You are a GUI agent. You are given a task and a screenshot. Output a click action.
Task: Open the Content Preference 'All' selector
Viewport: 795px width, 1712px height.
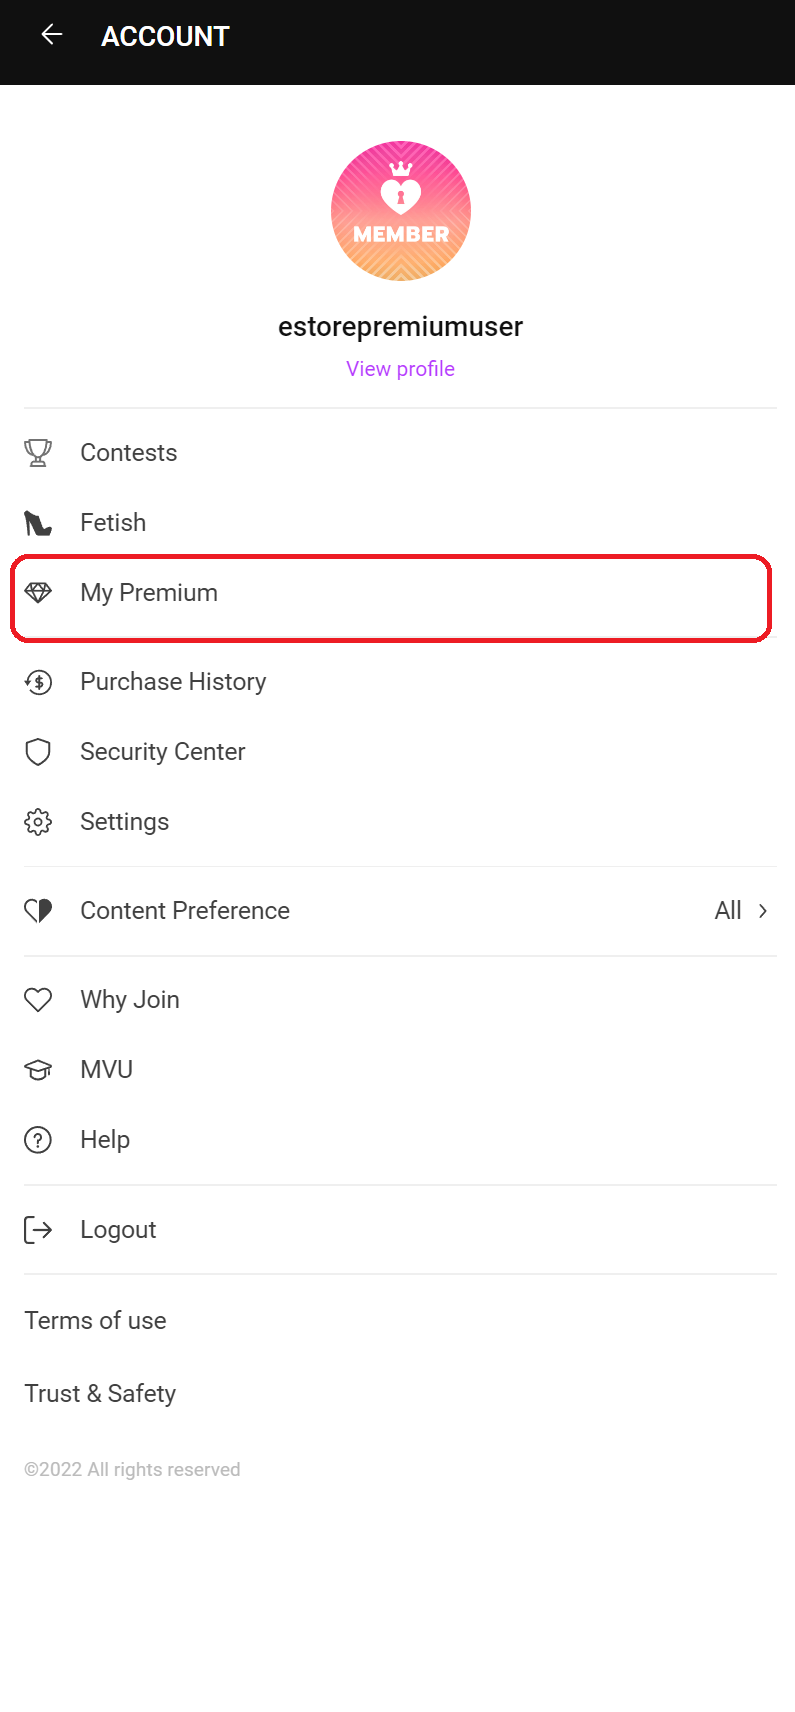tap(728, 911)
